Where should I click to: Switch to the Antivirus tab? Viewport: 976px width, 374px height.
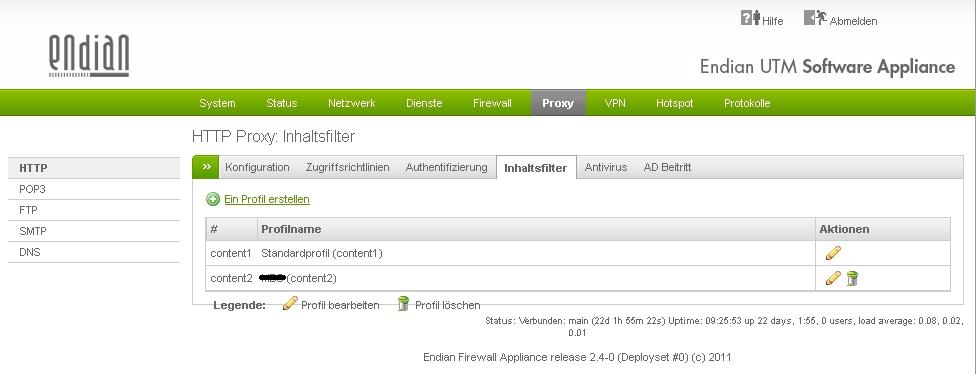click(606, 167)
